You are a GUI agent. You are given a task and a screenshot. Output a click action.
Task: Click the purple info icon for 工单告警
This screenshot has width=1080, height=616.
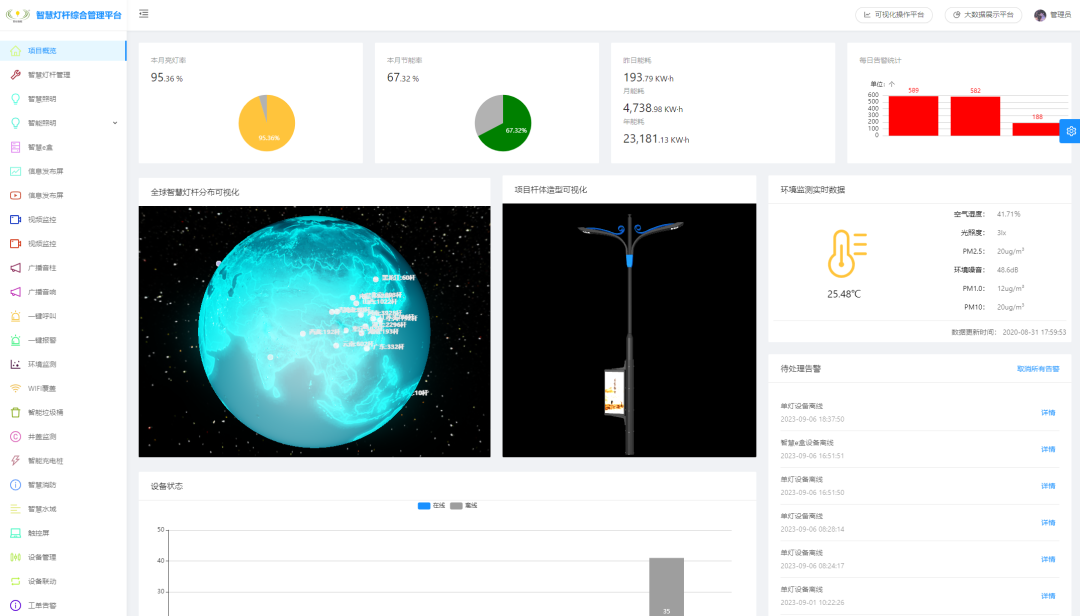pos(15,605)
